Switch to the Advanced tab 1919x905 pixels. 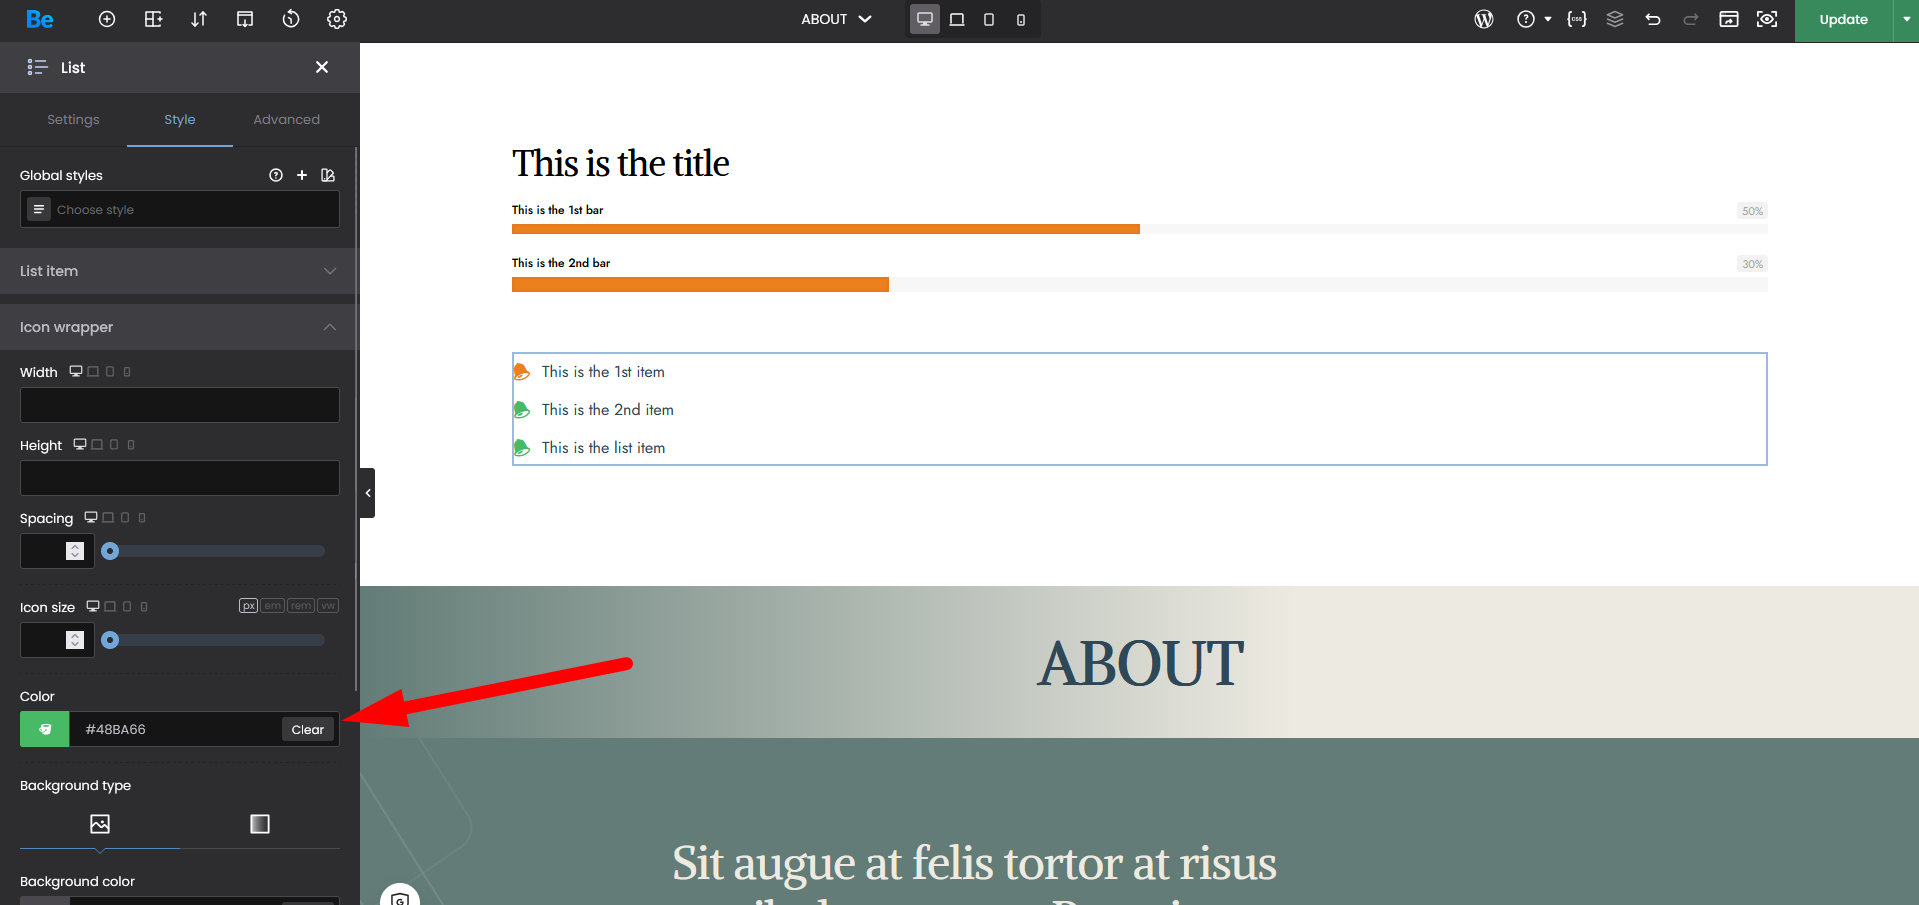(286, 119)
